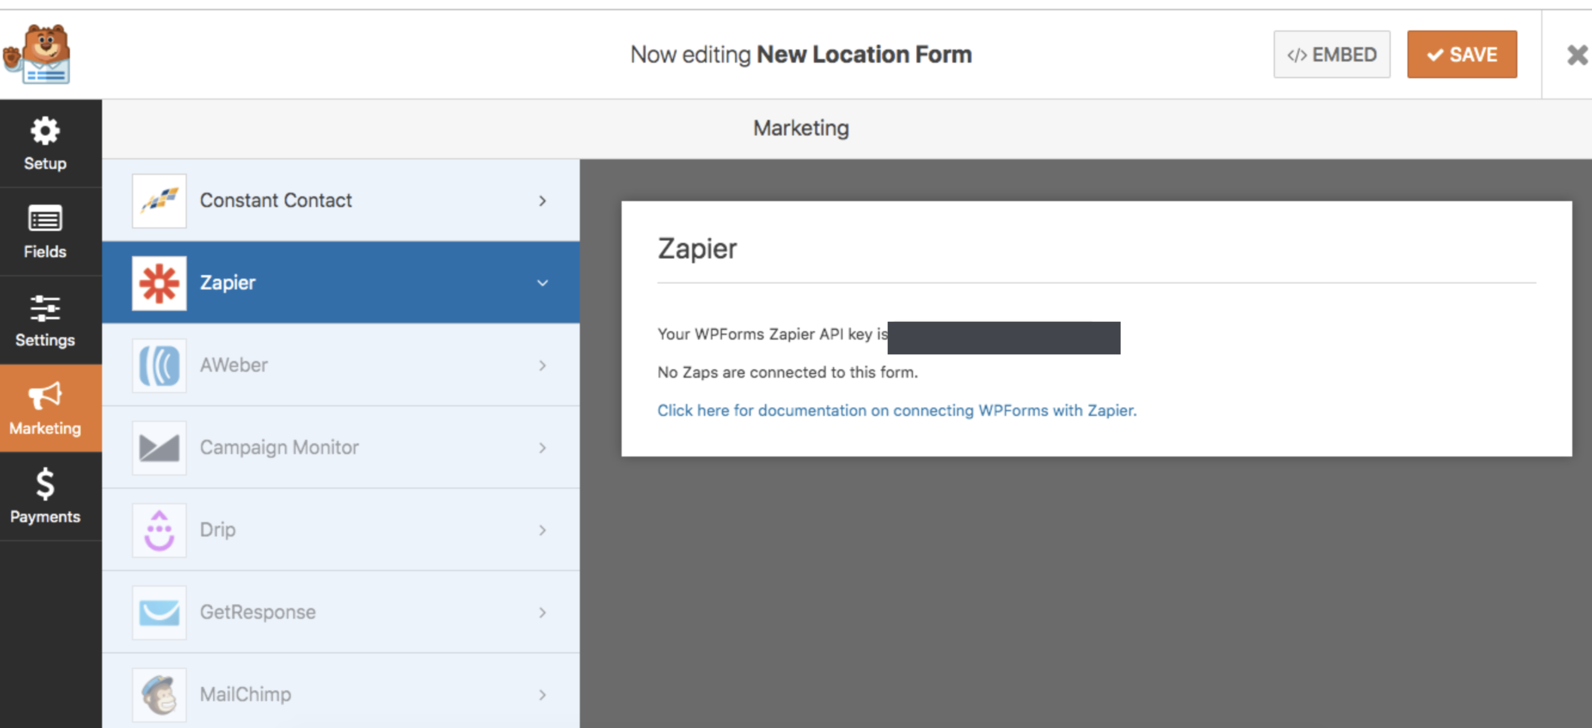The height and width of the screenshot is (728, 1592).
Task: Expand the GetResponse chevron
Action: tap(542, 612)
